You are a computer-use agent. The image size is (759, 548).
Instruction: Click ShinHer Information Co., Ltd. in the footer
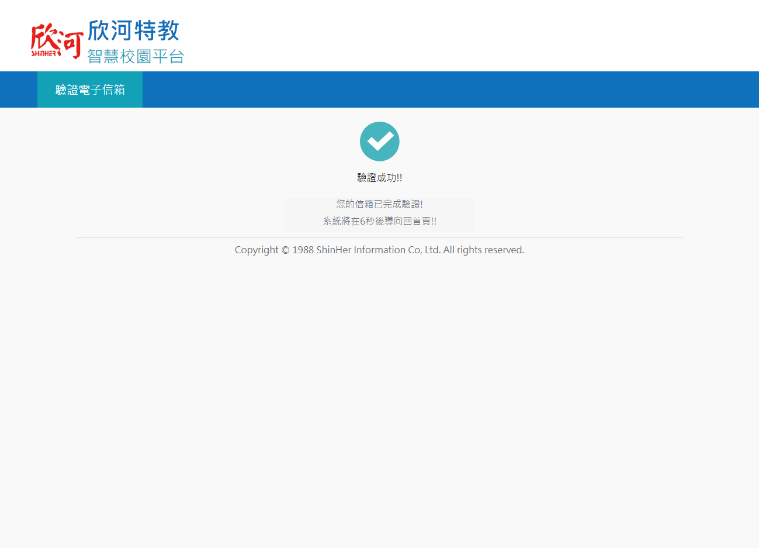[x=378, y=250]
